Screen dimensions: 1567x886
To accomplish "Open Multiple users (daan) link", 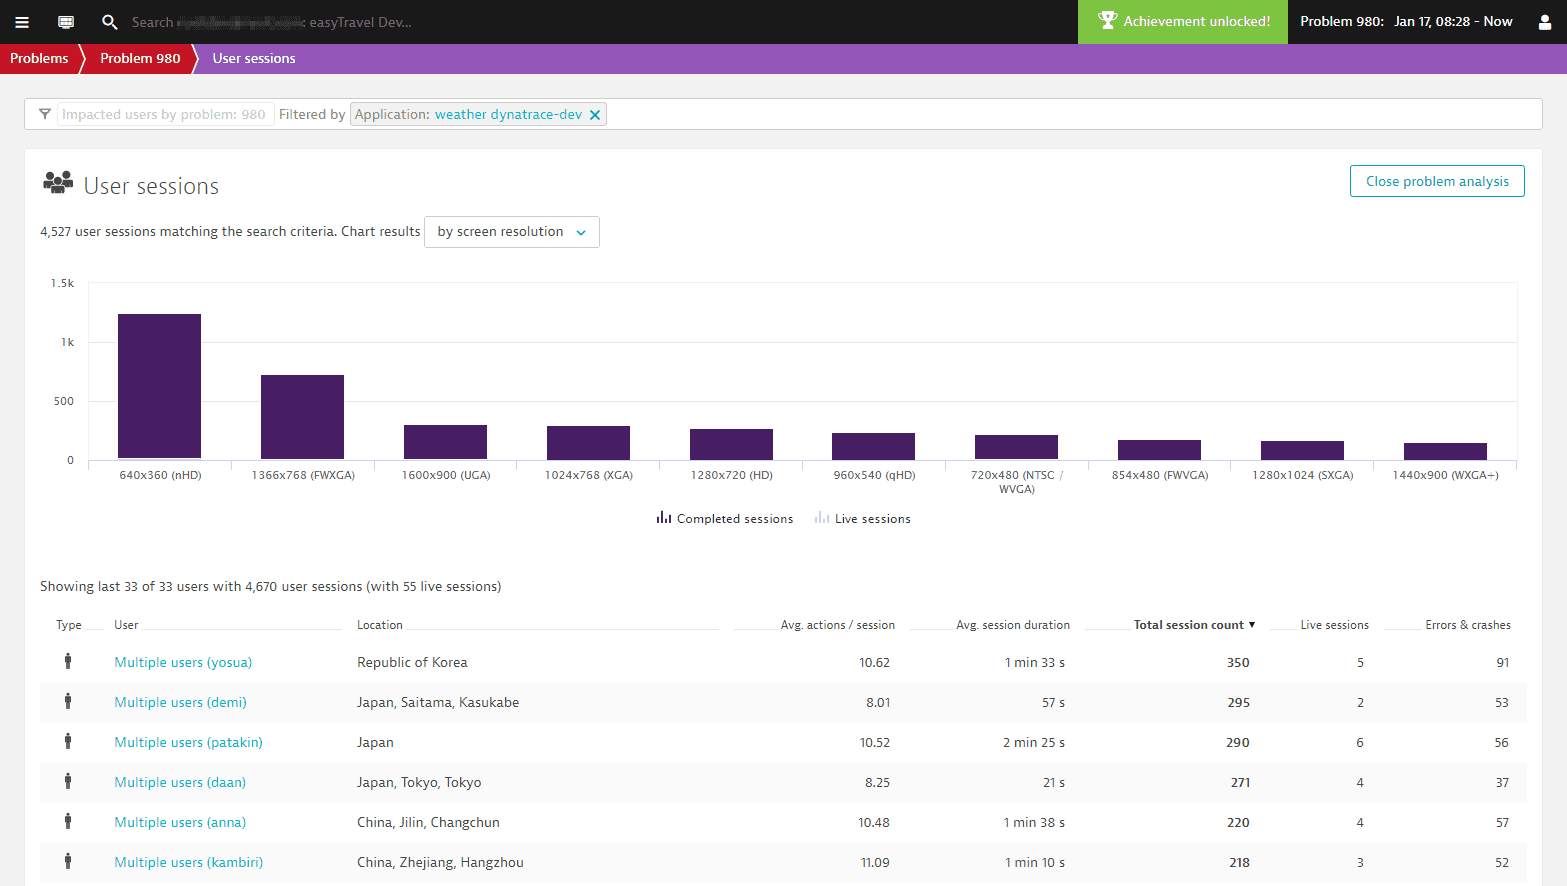I will click(x=180, y=782).
